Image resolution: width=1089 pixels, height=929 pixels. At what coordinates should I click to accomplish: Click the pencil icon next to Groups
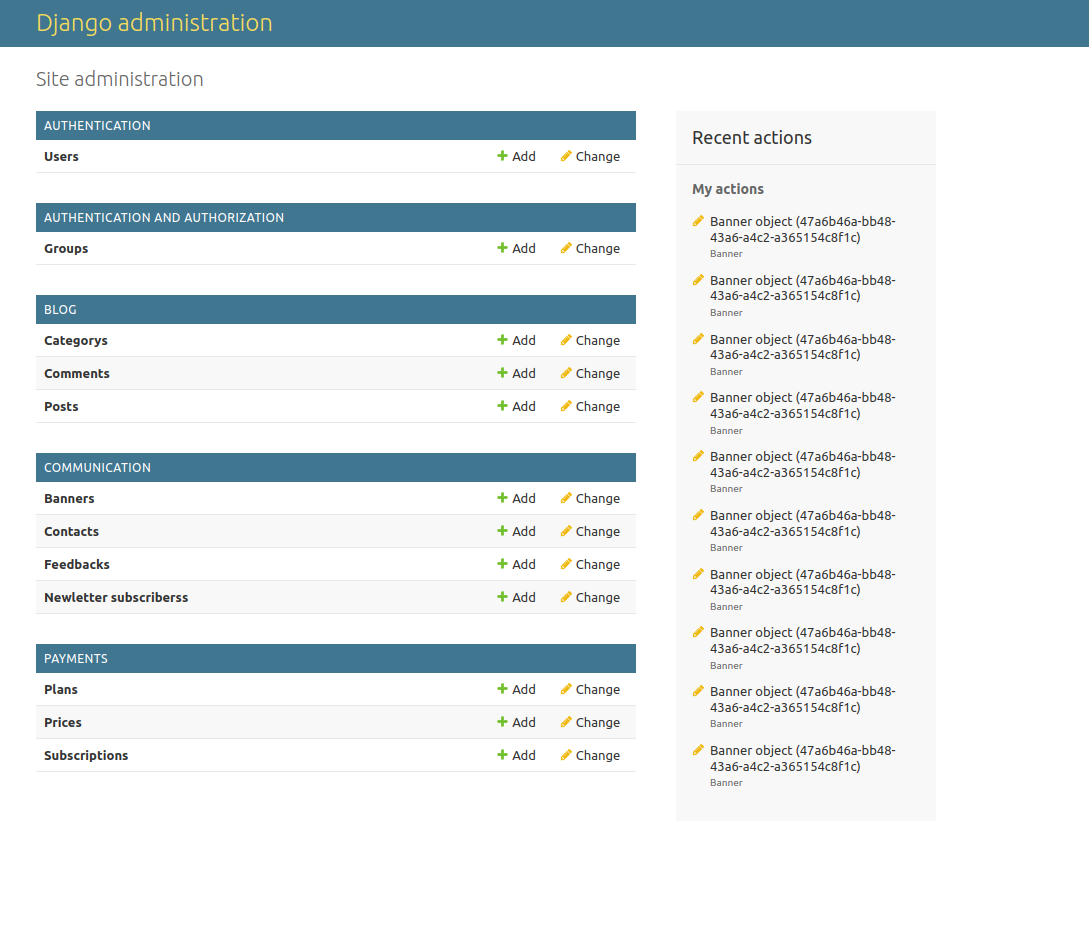[566, 248]
